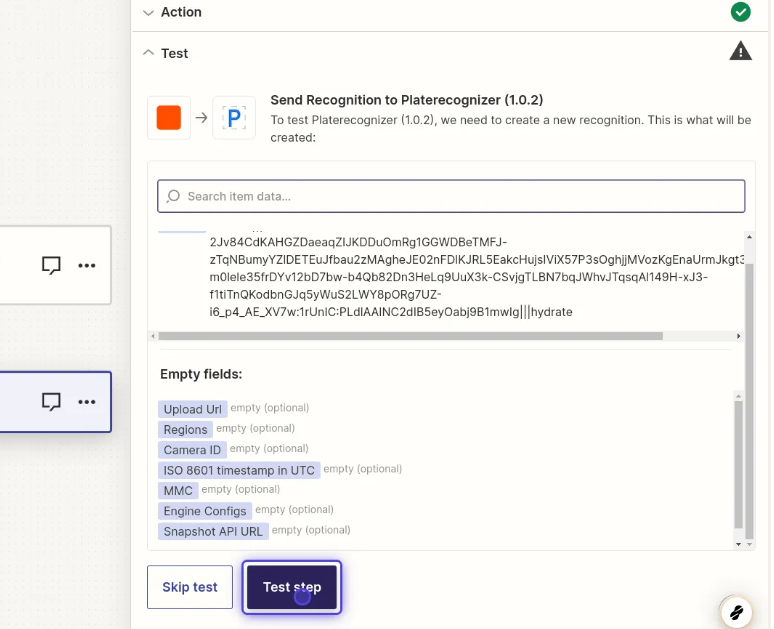Open comment on the upper step card

pos(51,265)
